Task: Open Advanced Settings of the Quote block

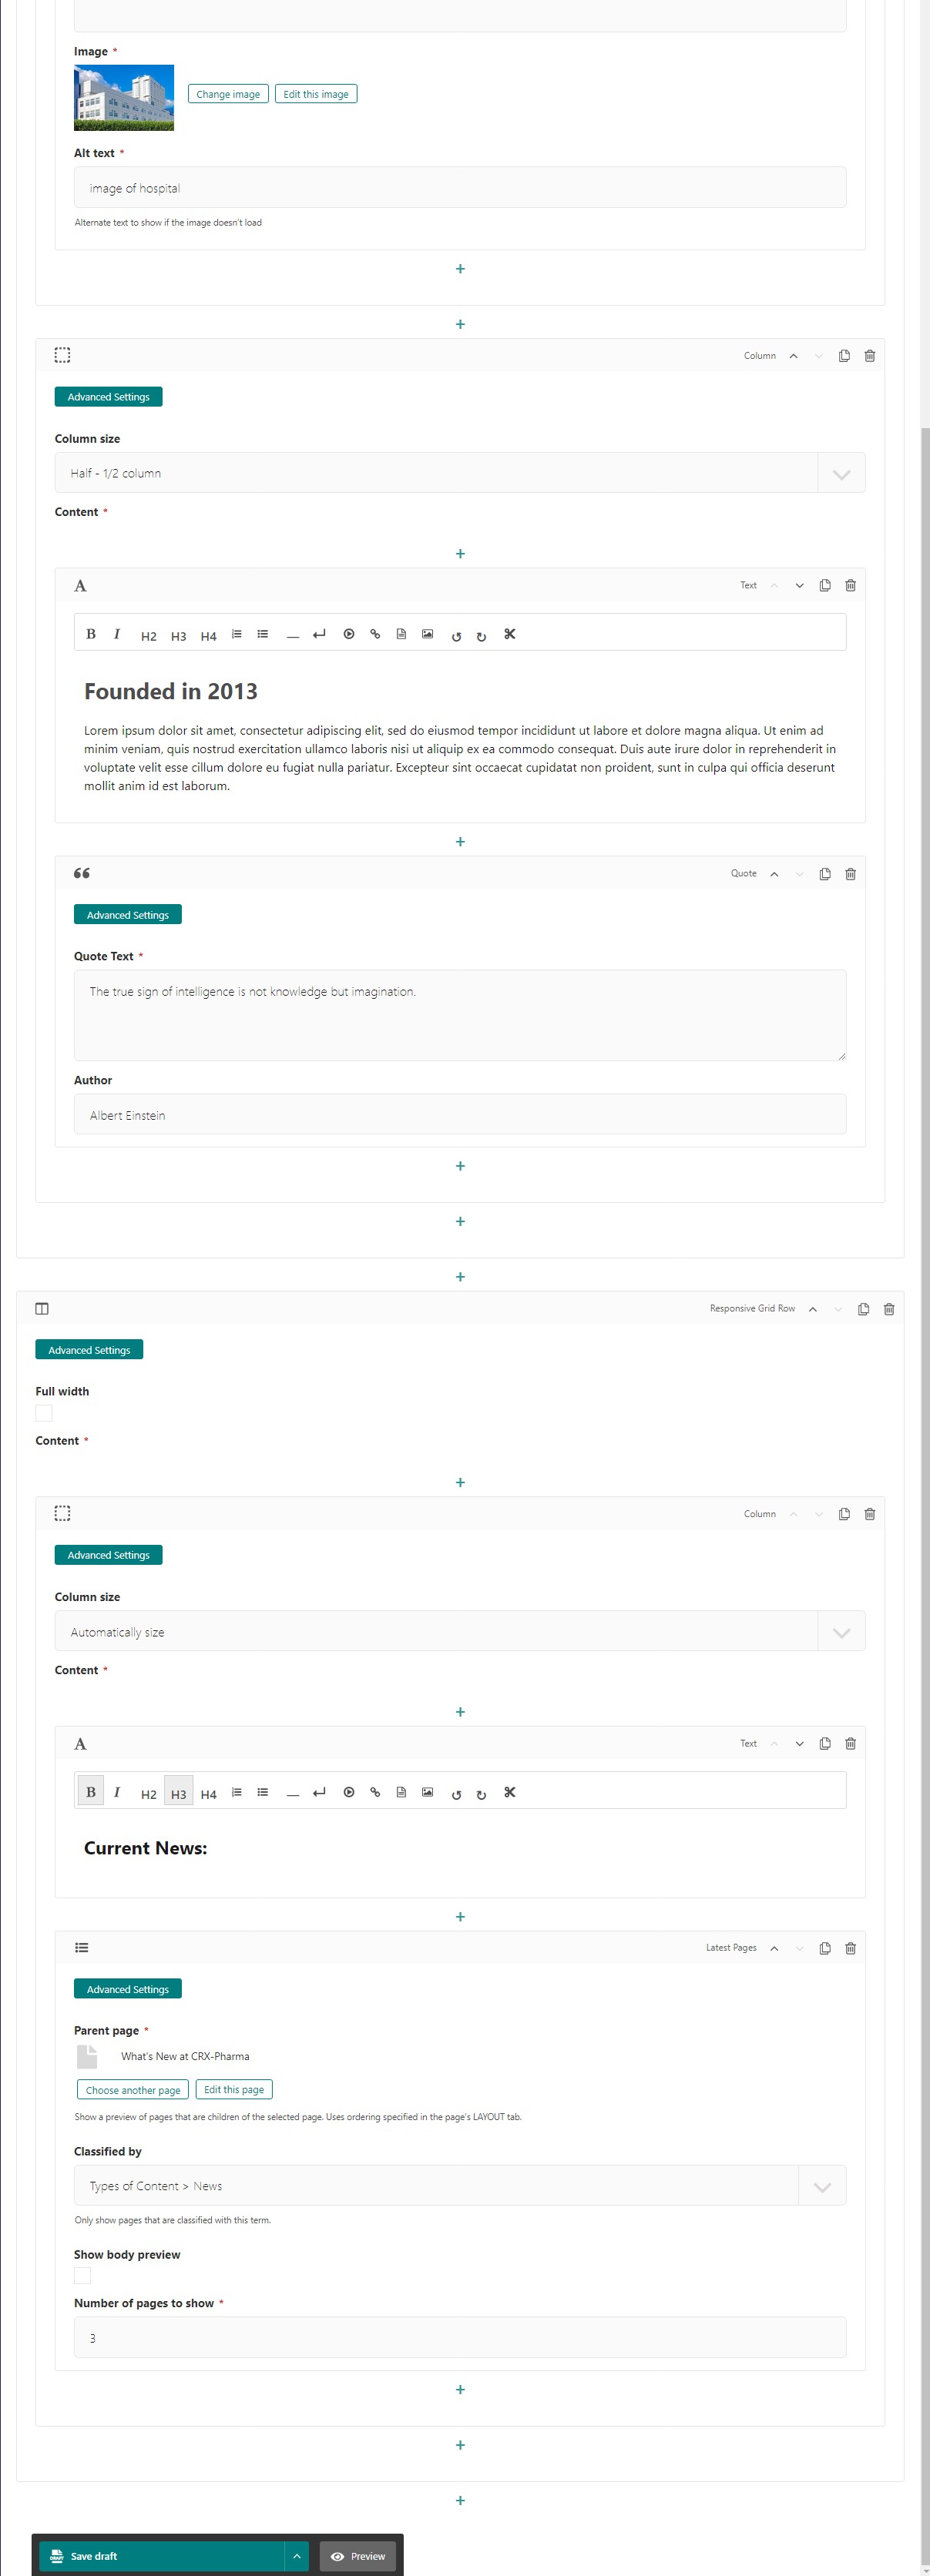Action: tap(127, 915)
